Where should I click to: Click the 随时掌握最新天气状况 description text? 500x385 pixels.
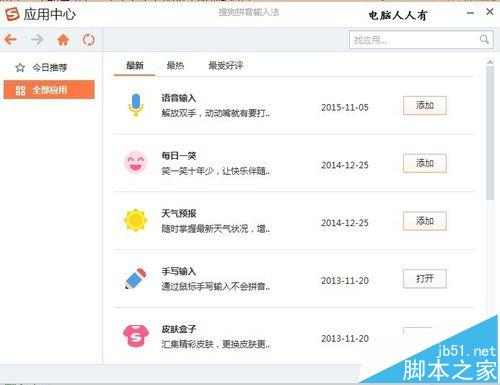(216, 229)
